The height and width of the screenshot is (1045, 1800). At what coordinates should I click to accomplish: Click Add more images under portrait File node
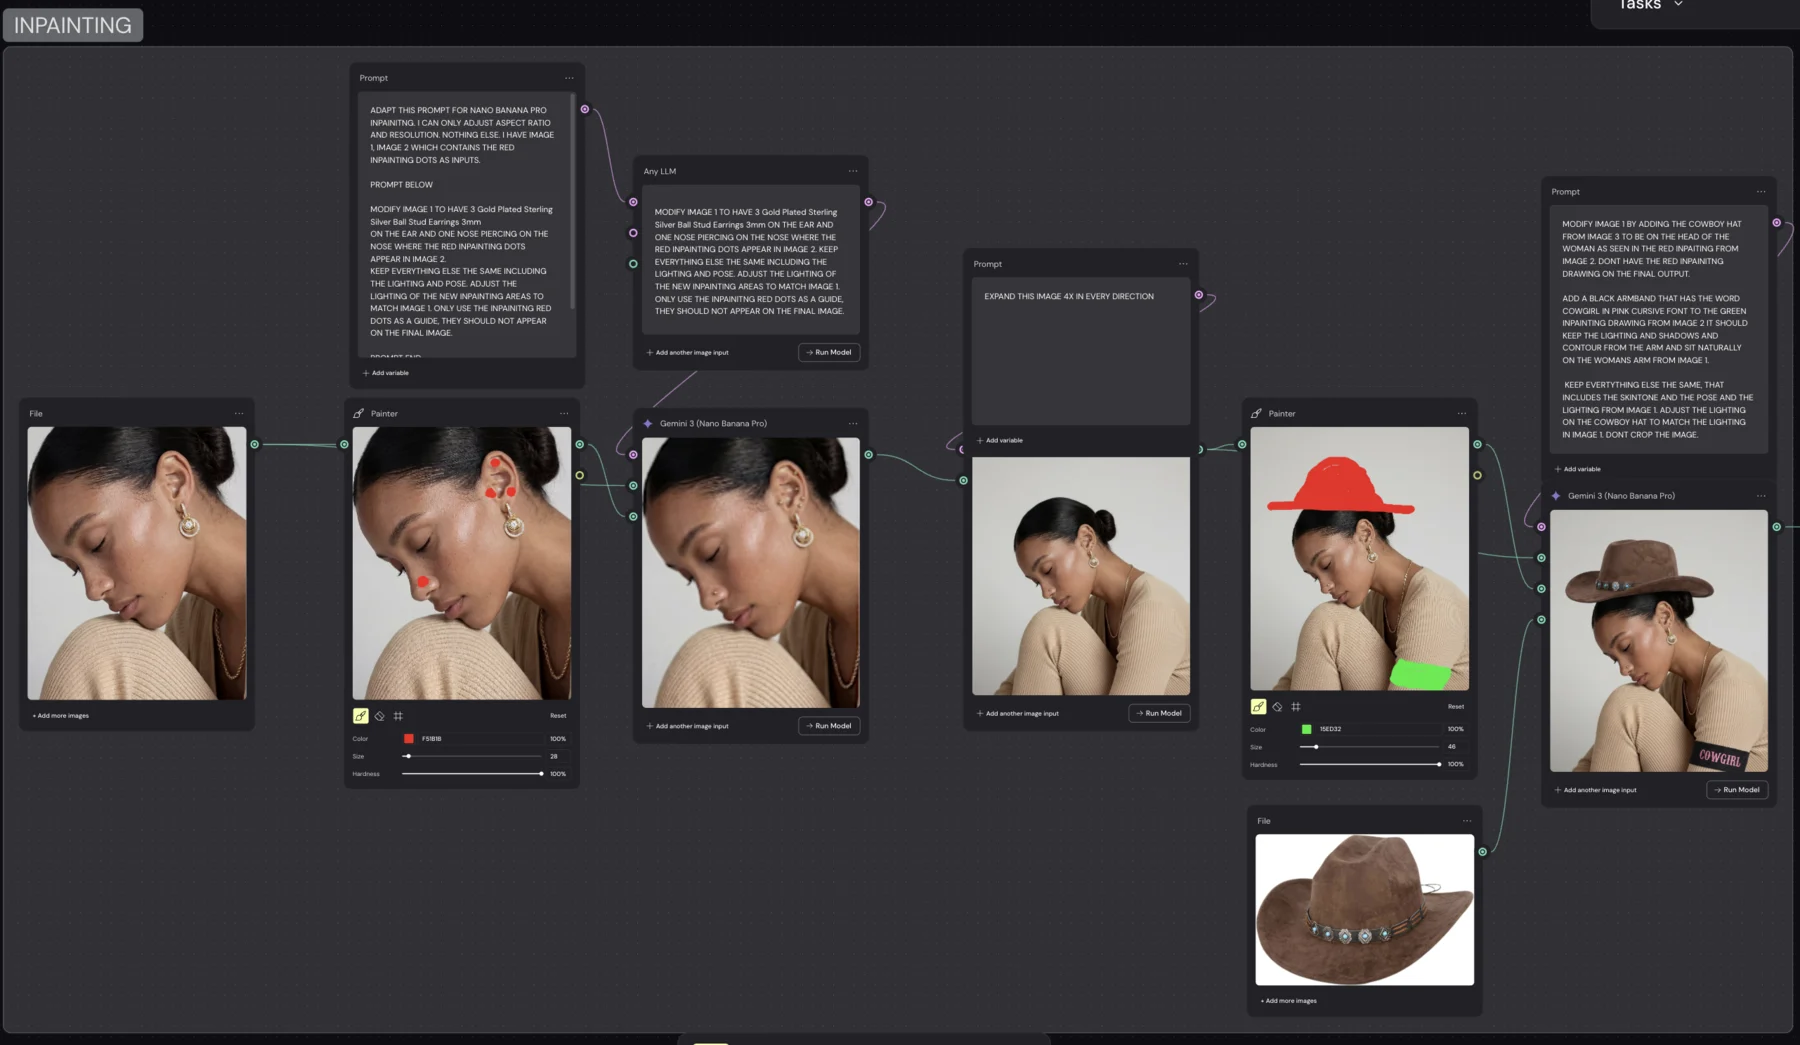(61, 716)
